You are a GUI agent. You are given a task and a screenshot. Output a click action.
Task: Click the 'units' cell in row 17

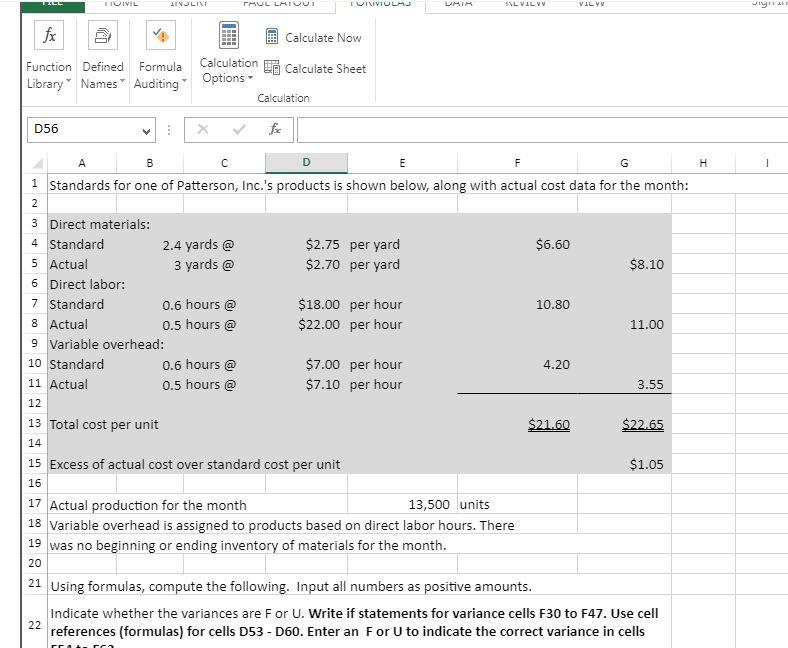point(517,504)
